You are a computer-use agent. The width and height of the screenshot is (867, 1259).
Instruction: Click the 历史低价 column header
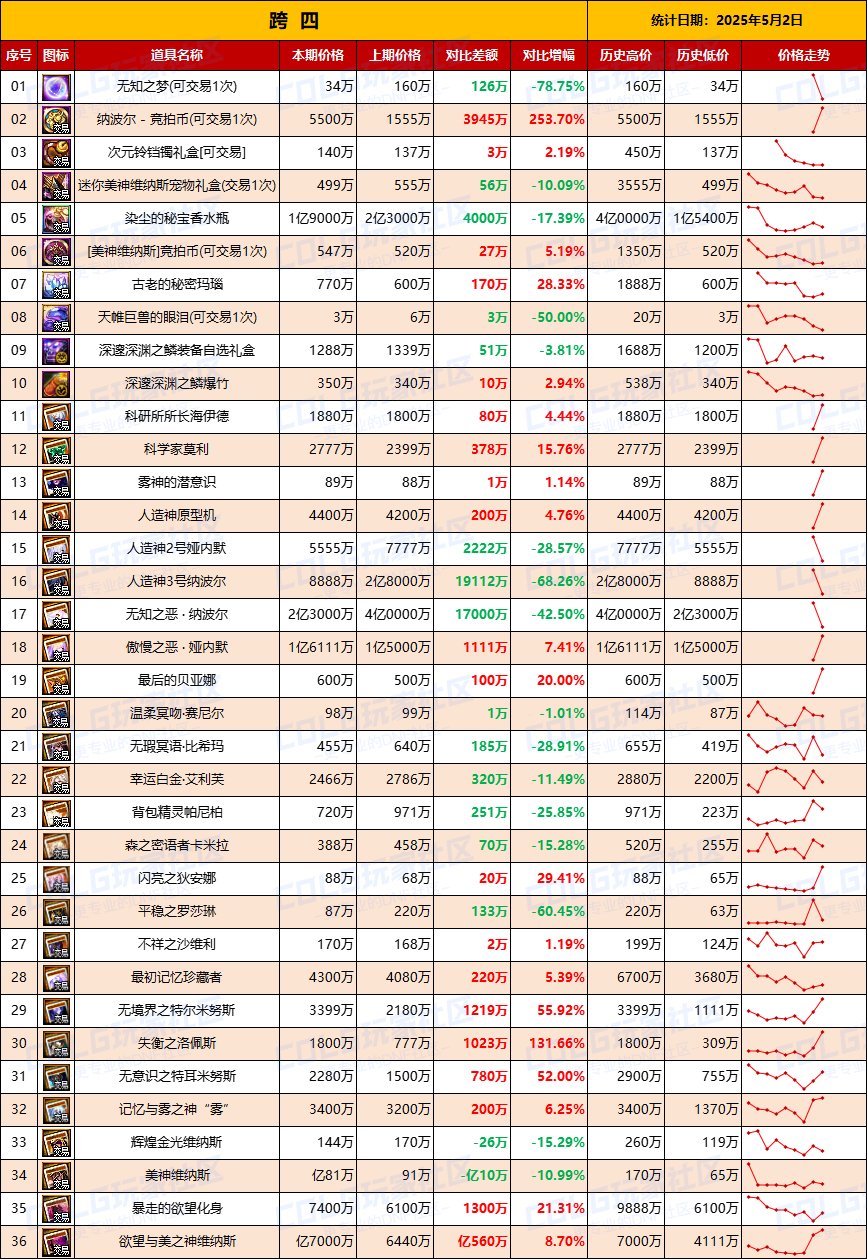coord(703,55)
